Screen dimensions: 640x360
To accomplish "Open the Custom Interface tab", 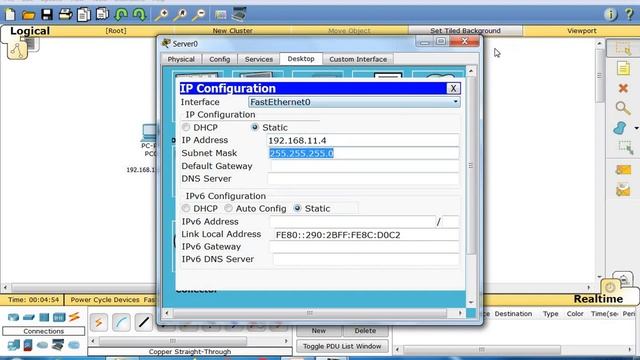I will 358,59.
